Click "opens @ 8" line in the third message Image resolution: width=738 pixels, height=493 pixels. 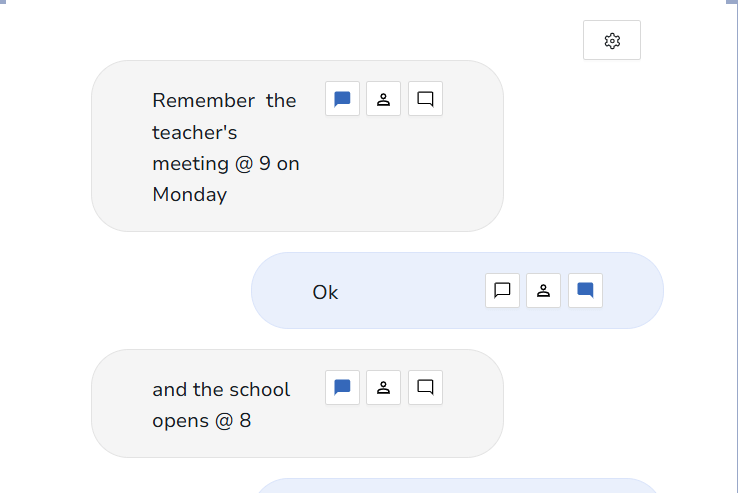tap(201, 420)
